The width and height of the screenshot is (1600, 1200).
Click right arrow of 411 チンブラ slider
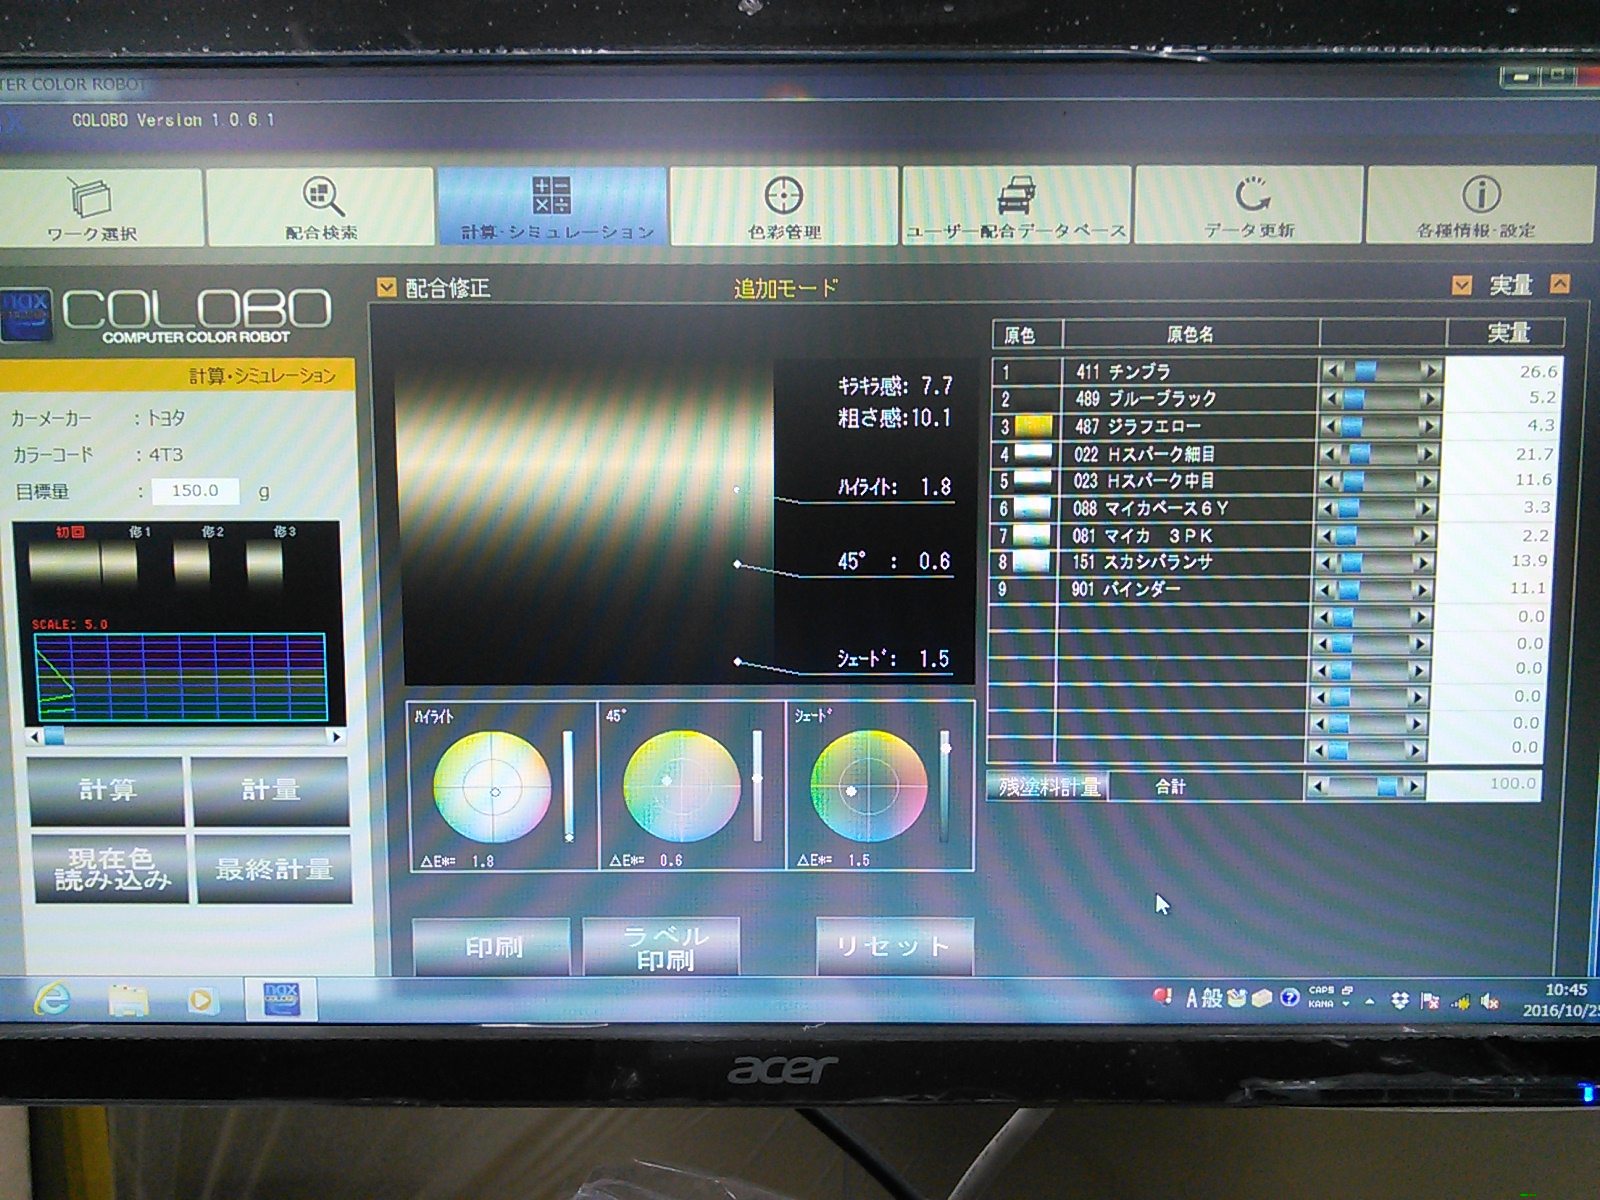click(x=1432, y=372)
